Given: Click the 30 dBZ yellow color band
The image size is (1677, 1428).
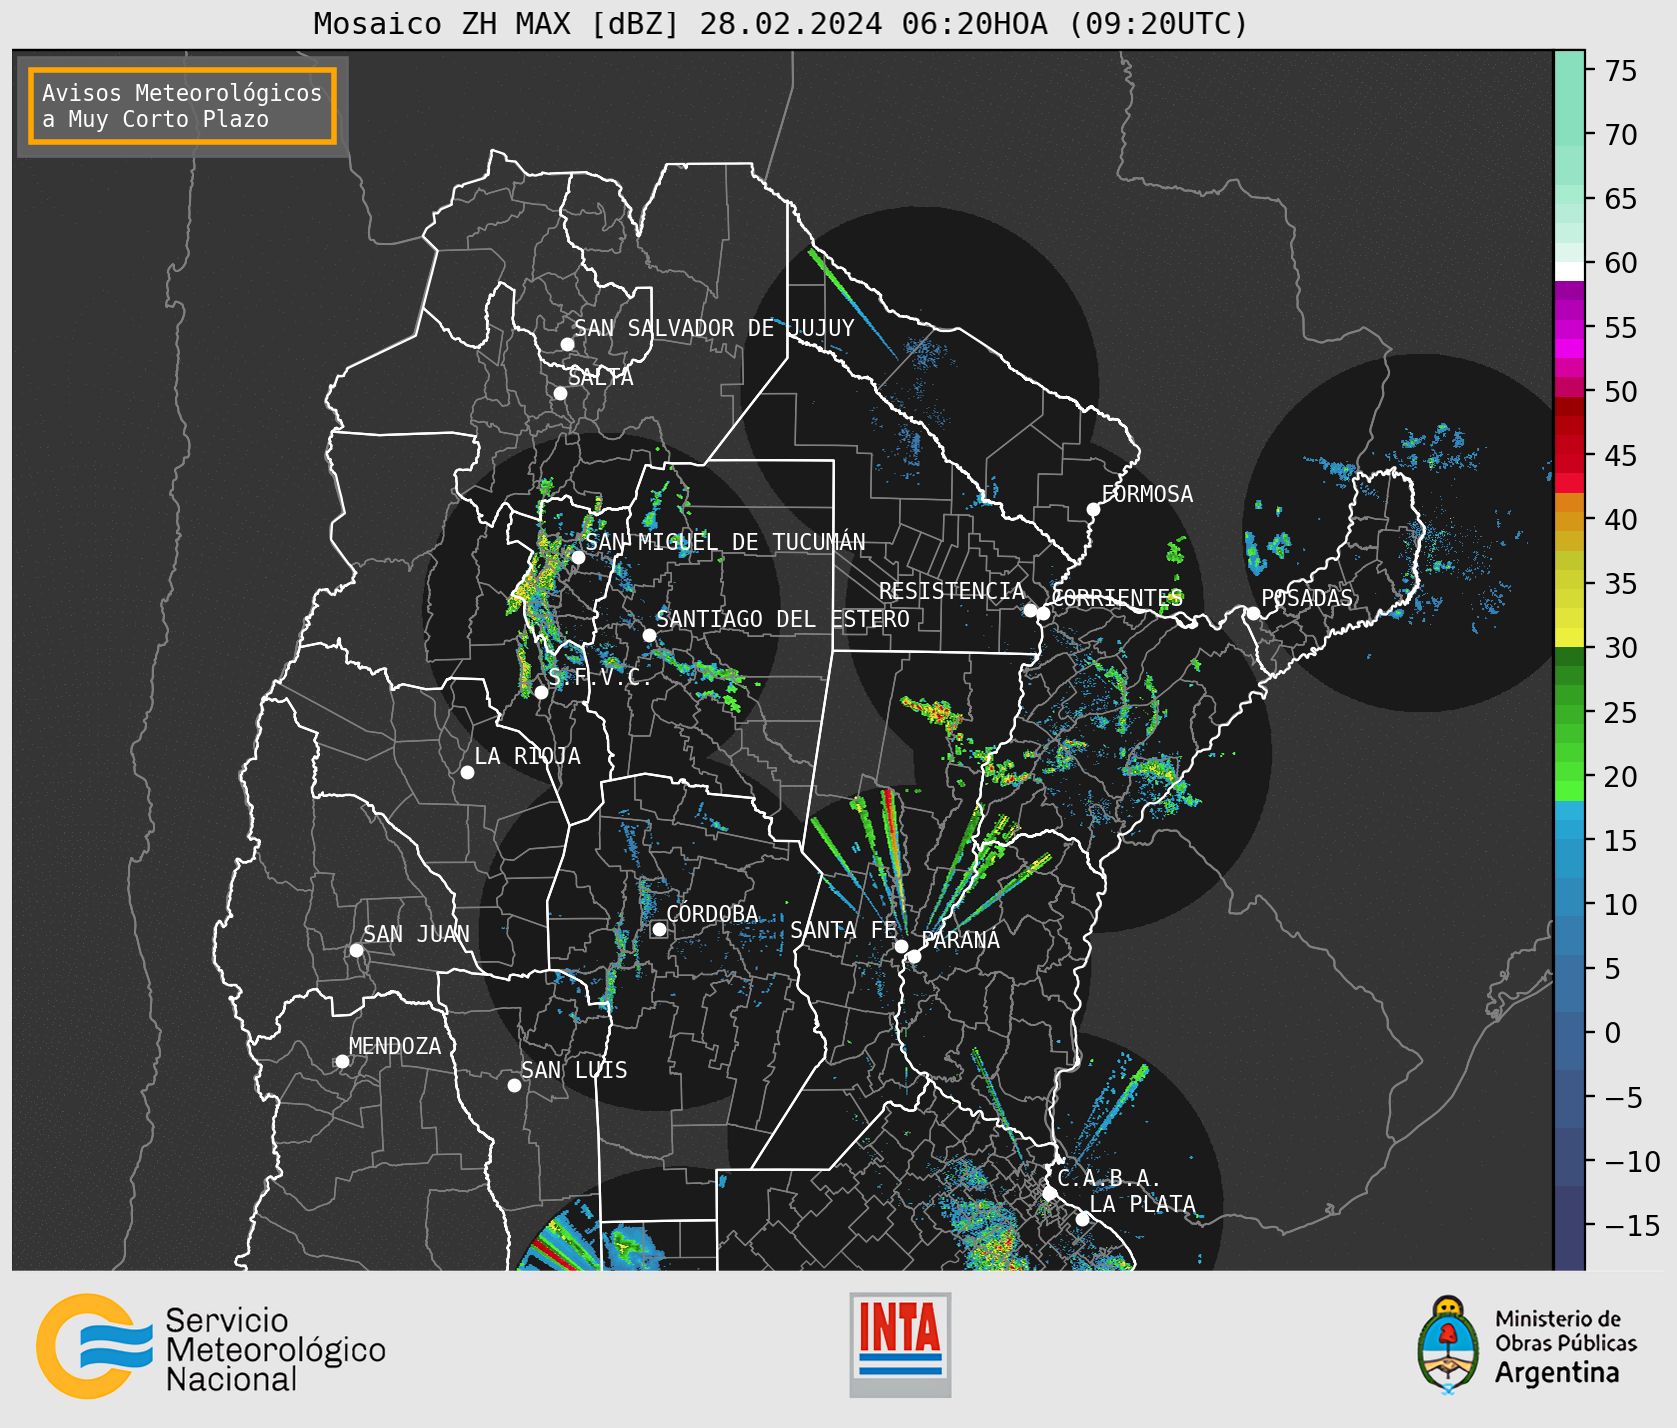Looking at the screenshot, I should tap(1569, 637).
